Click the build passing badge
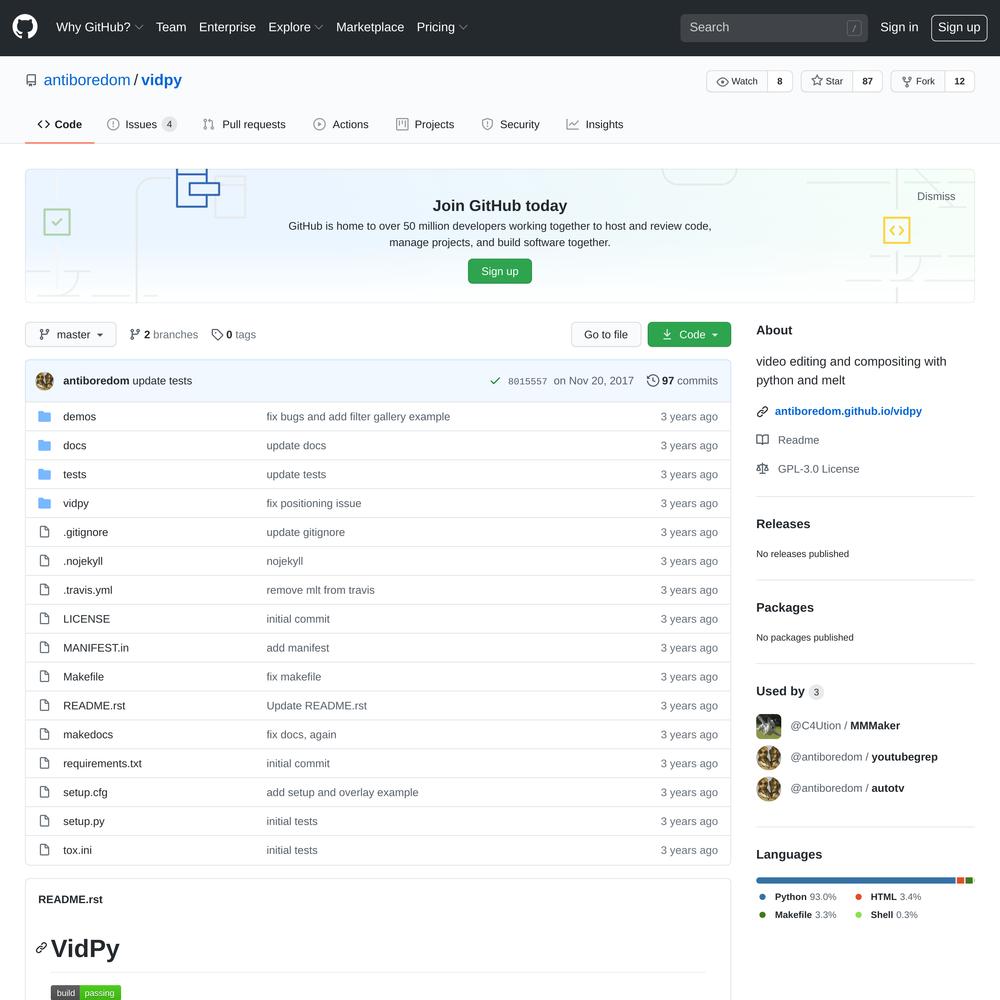This screenshot has width=1000, height=1000. 85,992
